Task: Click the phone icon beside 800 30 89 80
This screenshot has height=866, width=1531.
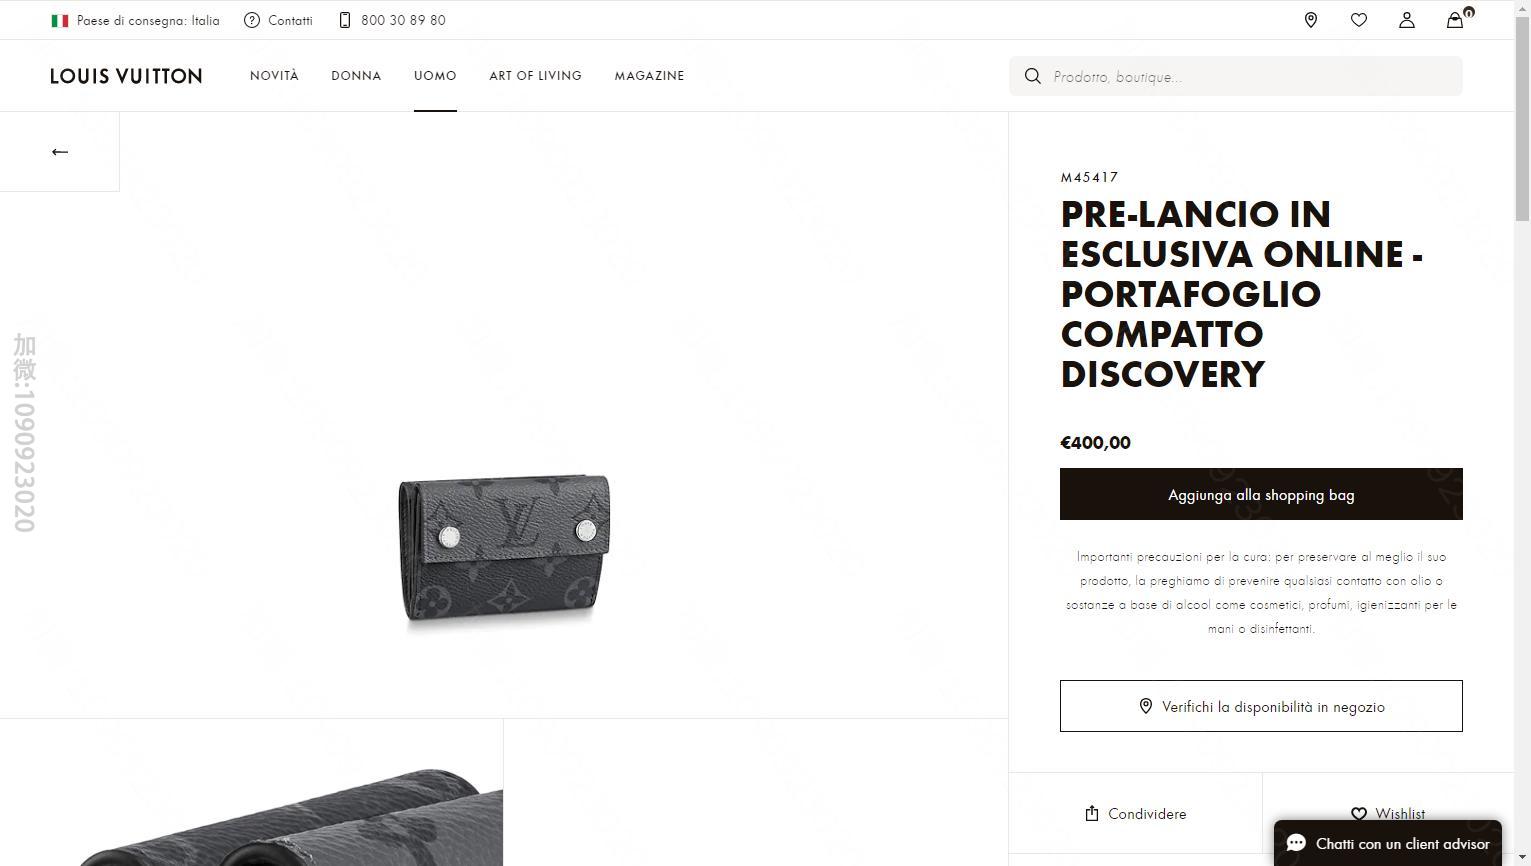Action: pos(345,20)
